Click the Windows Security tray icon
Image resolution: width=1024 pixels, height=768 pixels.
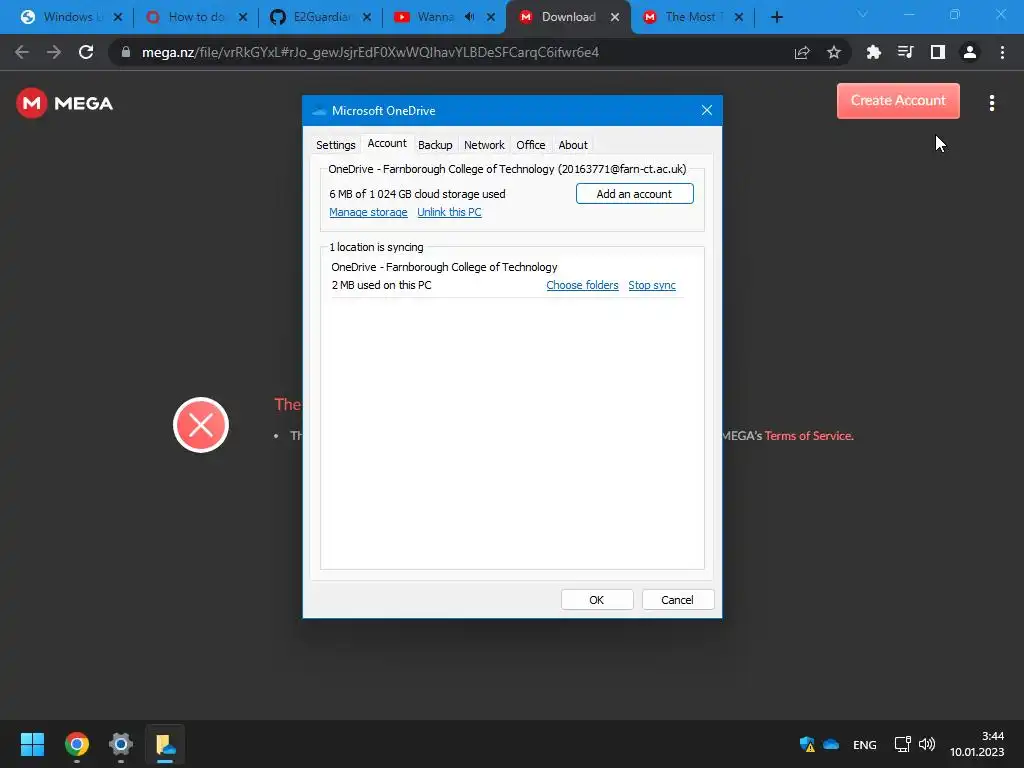[807, 744]
